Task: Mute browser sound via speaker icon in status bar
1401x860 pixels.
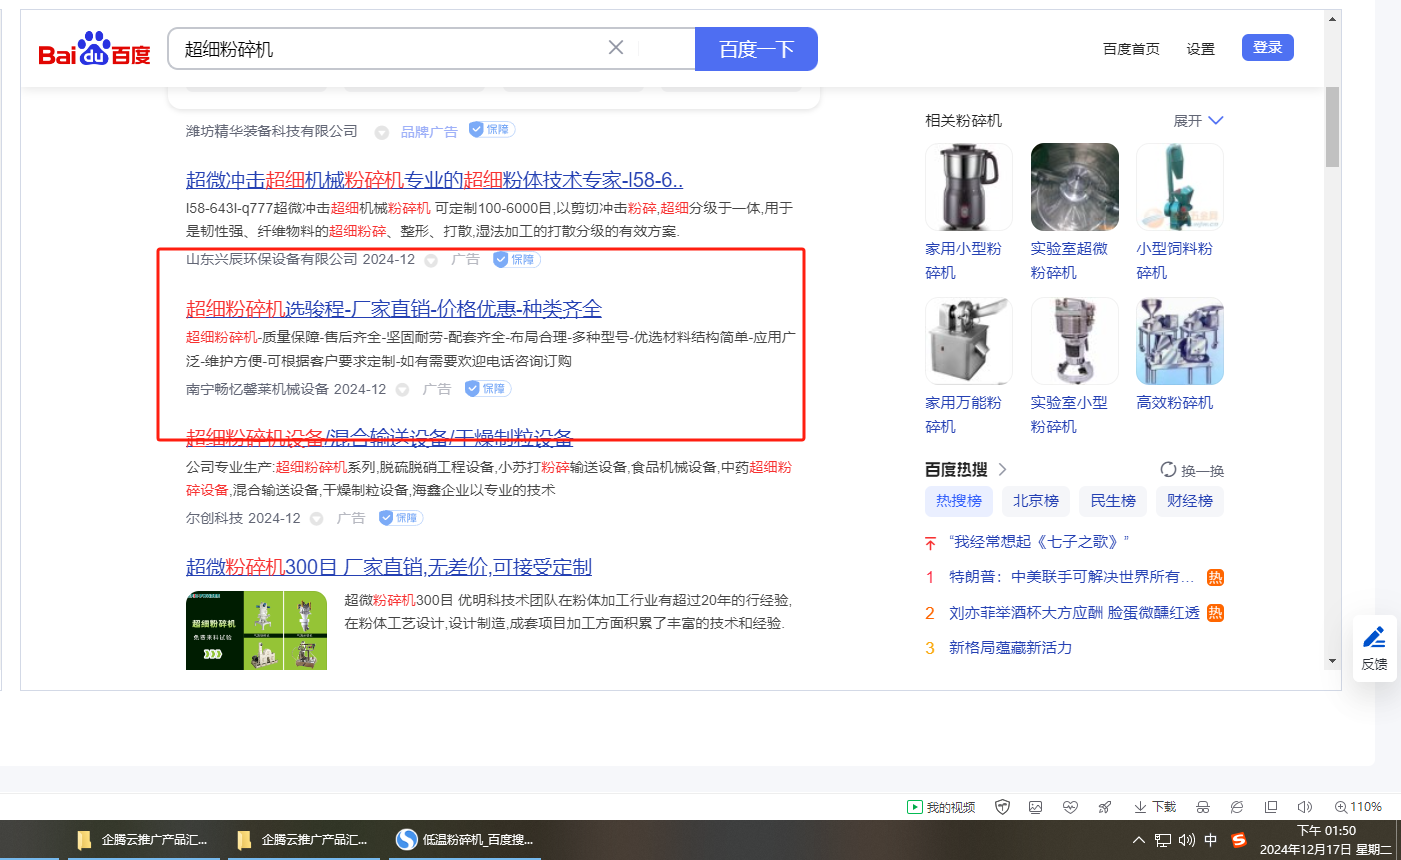Action: [1304, 807]
